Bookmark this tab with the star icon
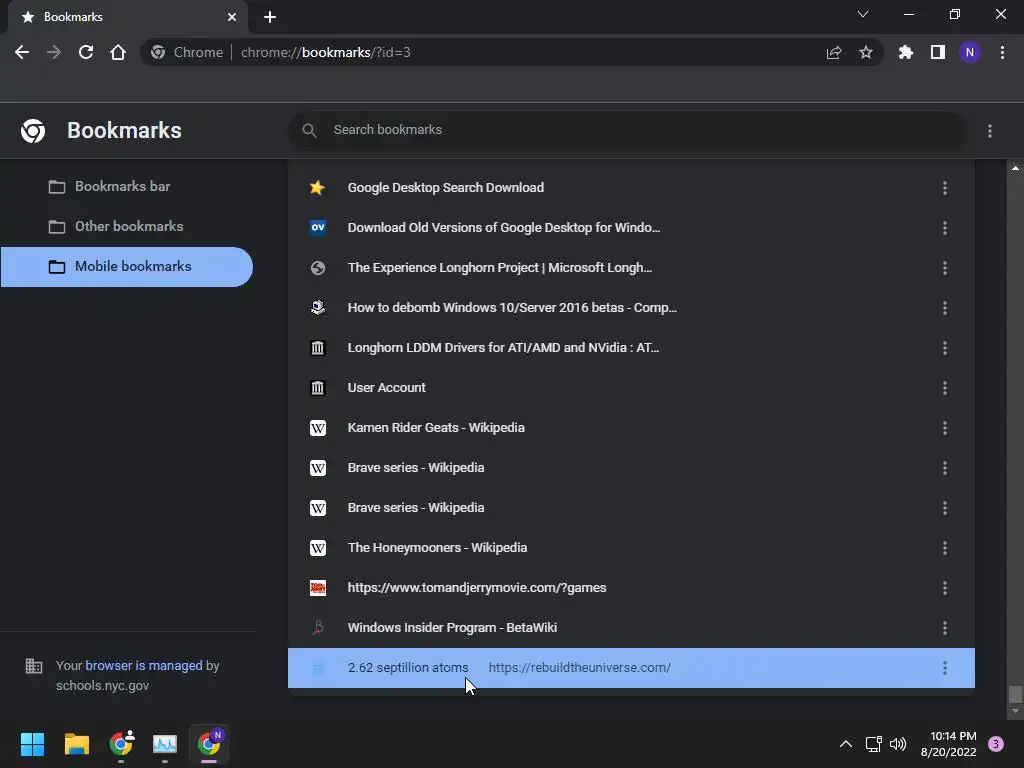Screen dimensions: 1024x768 click(866, 52)
